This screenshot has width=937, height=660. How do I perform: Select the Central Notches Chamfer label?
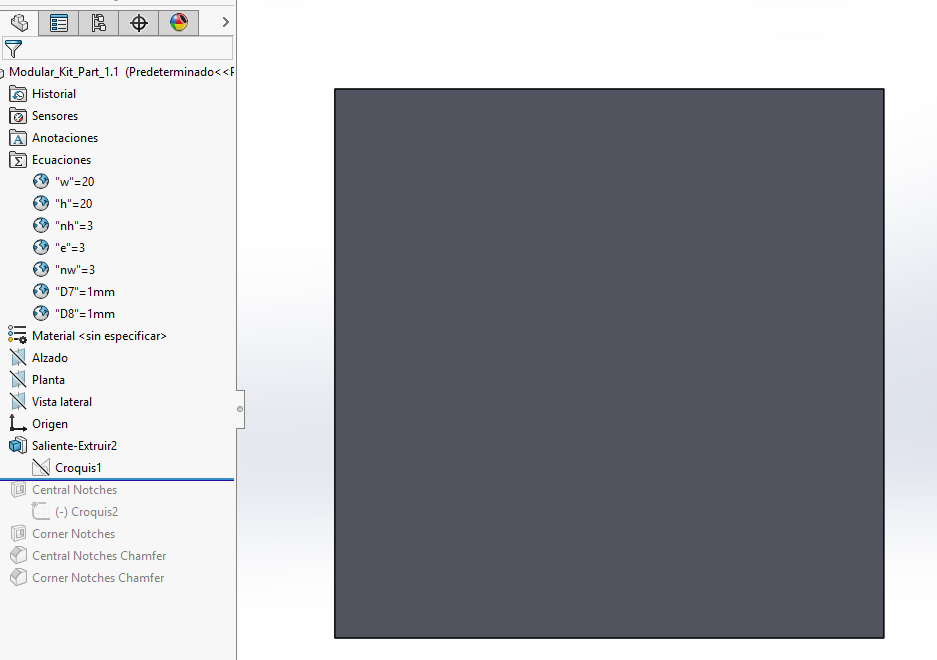pos(99,556)
